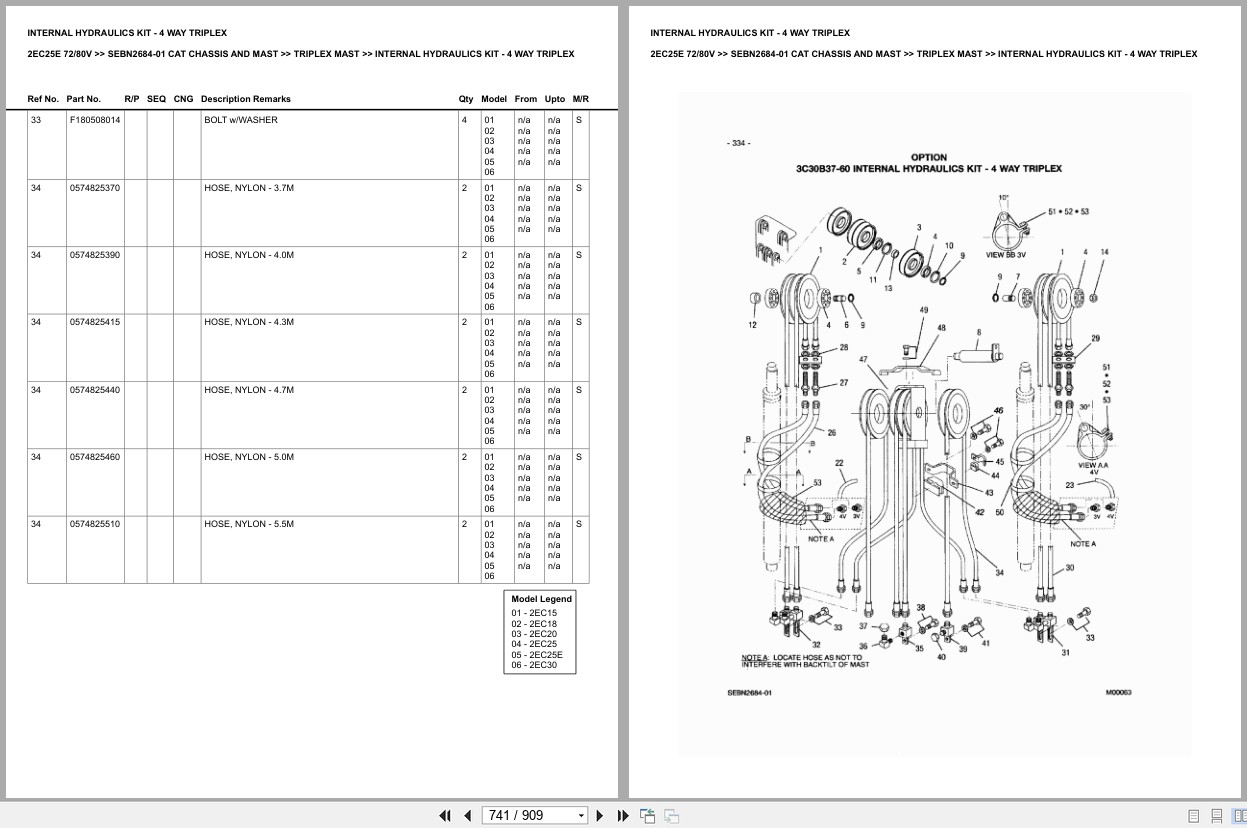
Task: Click part number 0574825390
Action: click(x=95, y=255)
